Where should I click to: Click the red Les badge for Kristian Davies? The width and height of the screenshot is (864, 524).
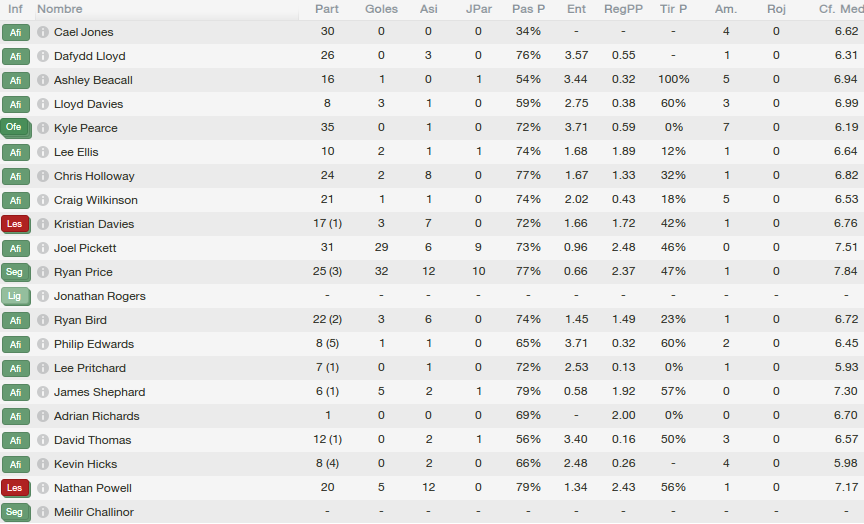(x=15, y=224)
